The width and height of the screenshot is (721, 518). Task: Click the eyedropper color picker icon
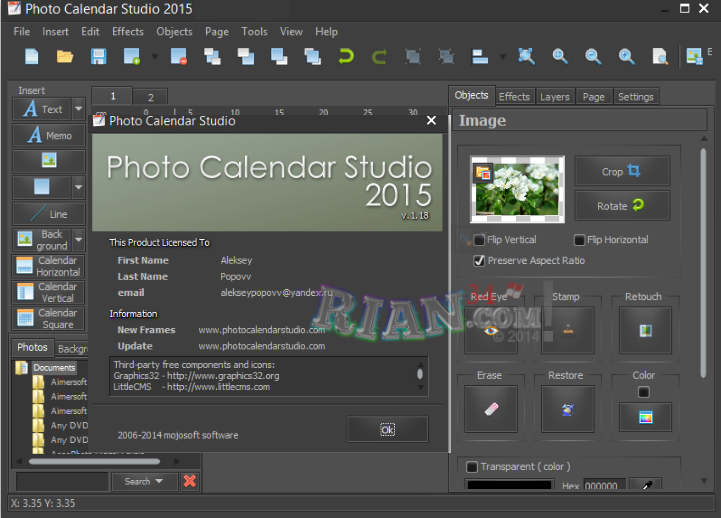pyautogui.click(x=646, y=485)
